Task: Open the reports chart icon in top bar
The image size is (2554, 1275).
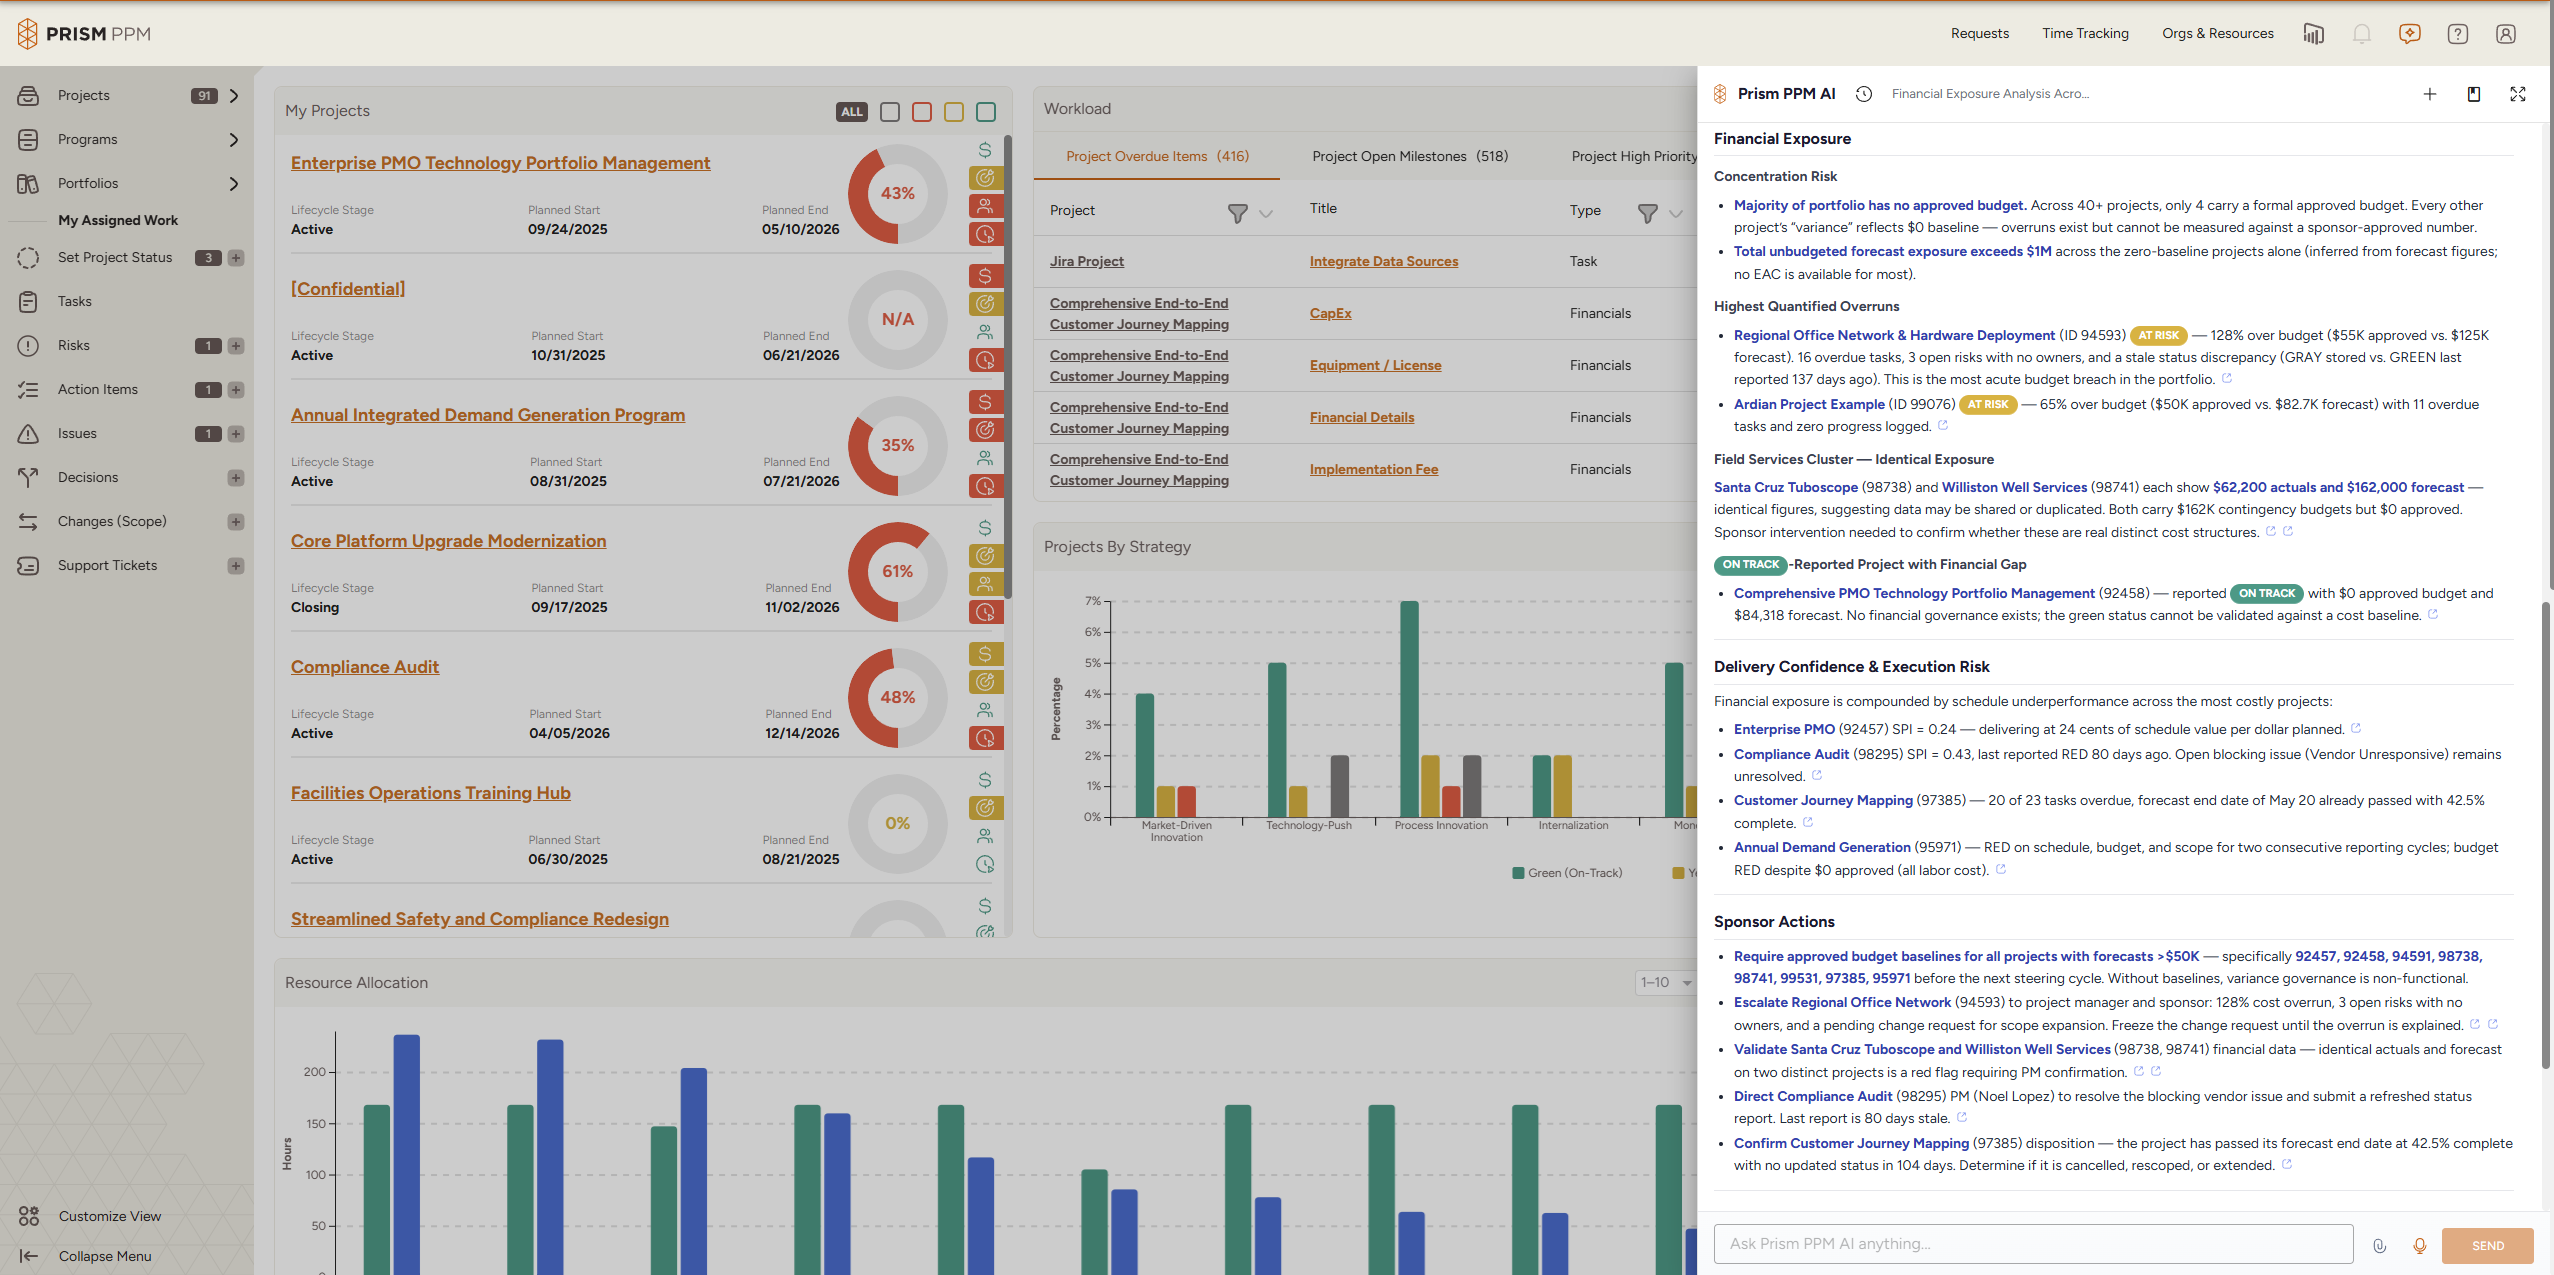Action: click(x=2313, y=34)
